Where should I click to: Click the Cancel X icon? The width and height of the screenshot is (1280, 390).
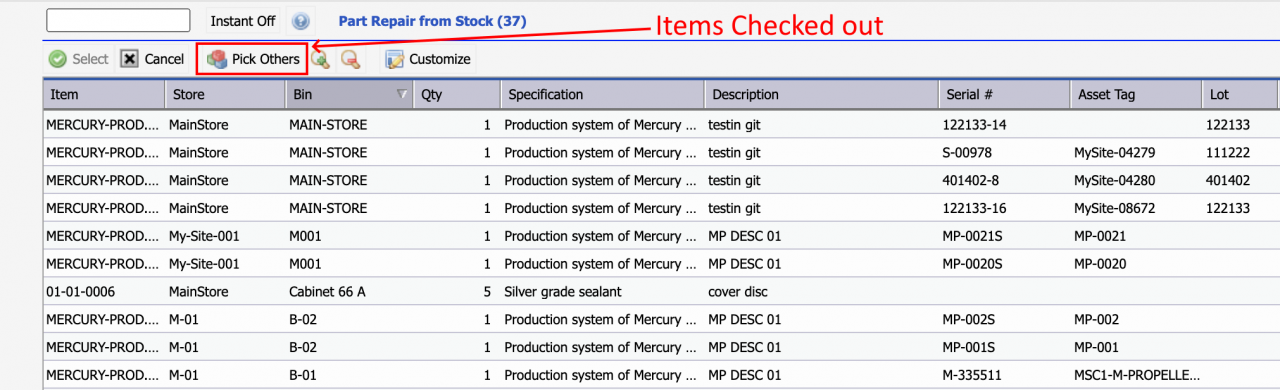pyautogui.click(x=129, y=59)
